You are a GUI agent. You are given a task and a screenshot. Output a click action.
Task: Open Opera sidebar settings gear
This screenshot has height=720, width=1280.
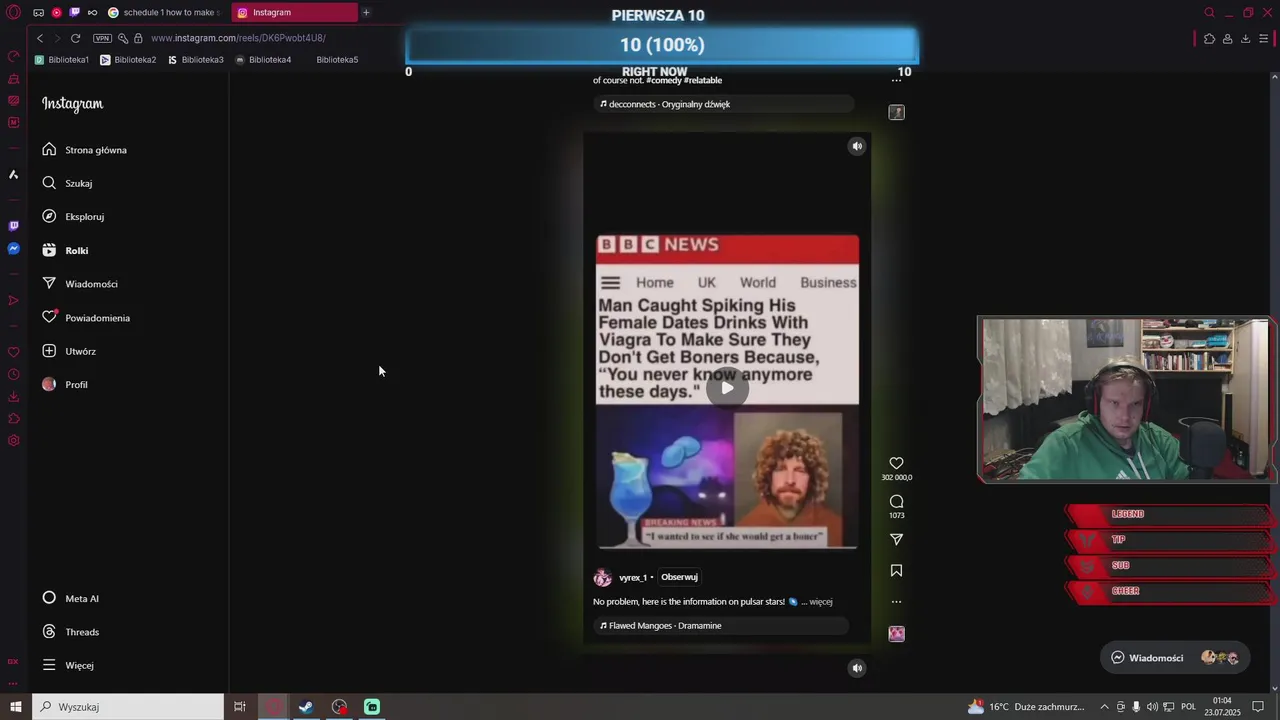tap(13, 441)
